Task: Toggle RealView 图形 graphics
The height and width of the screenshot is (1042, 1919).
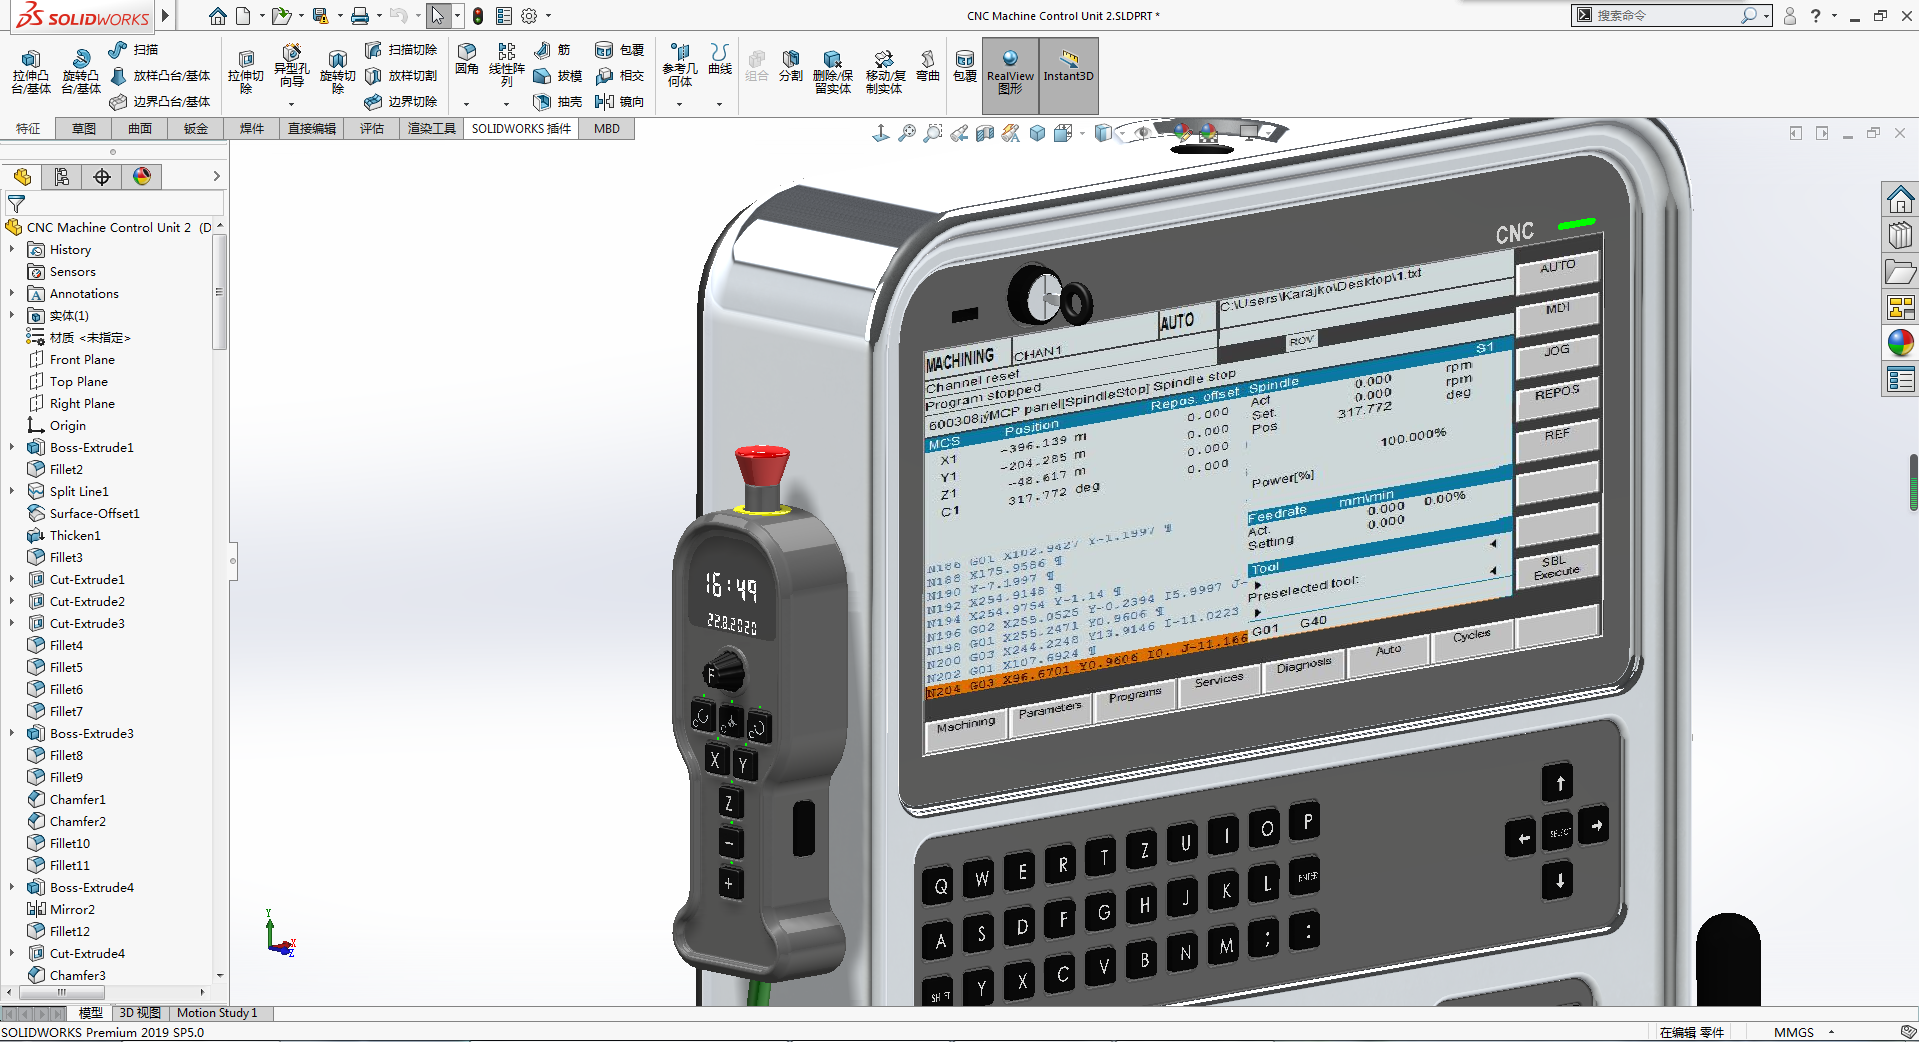Action: point(1010,75)
